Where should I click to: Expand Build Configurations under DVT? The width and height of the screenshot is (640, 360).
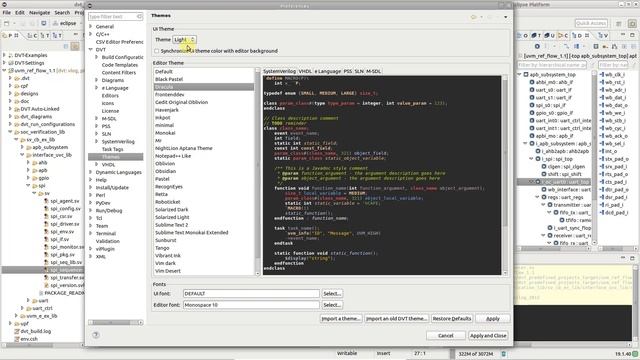(x=97, y=57)
